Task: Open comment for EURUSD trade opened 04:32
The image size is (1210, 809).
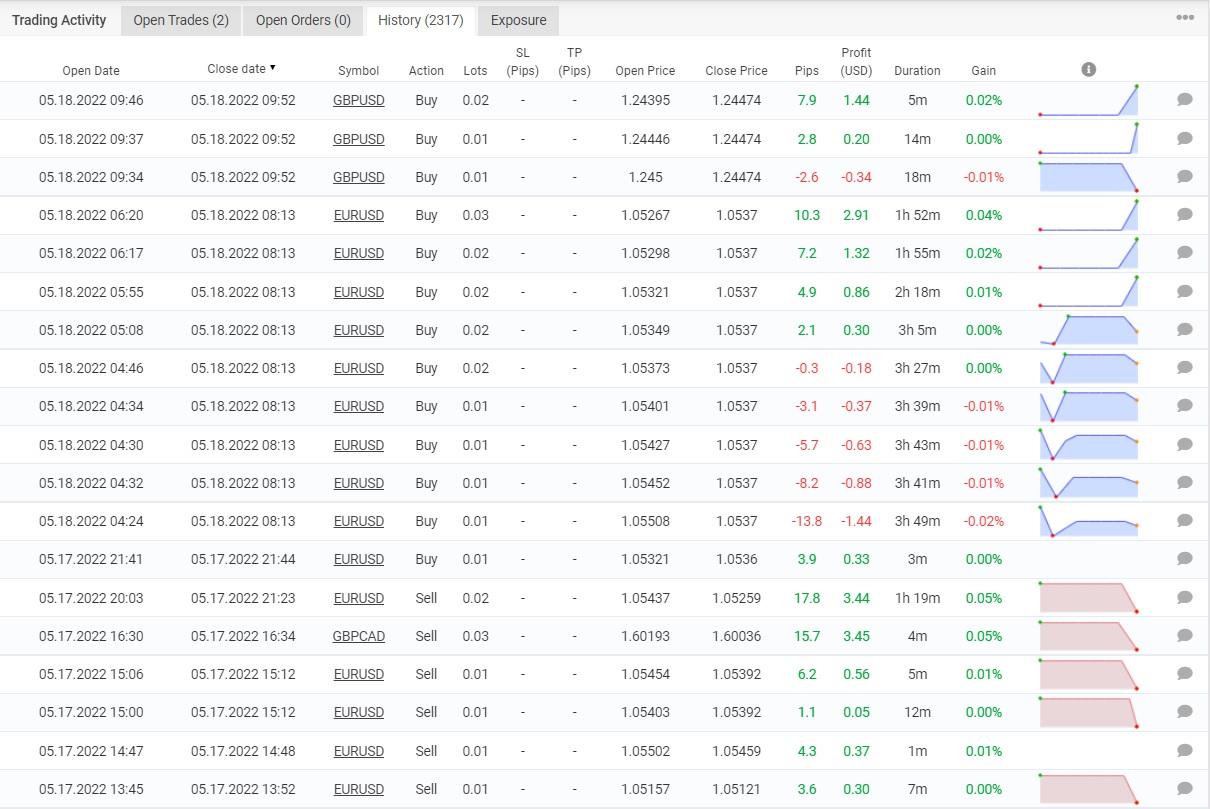Action: (1185, 482)
